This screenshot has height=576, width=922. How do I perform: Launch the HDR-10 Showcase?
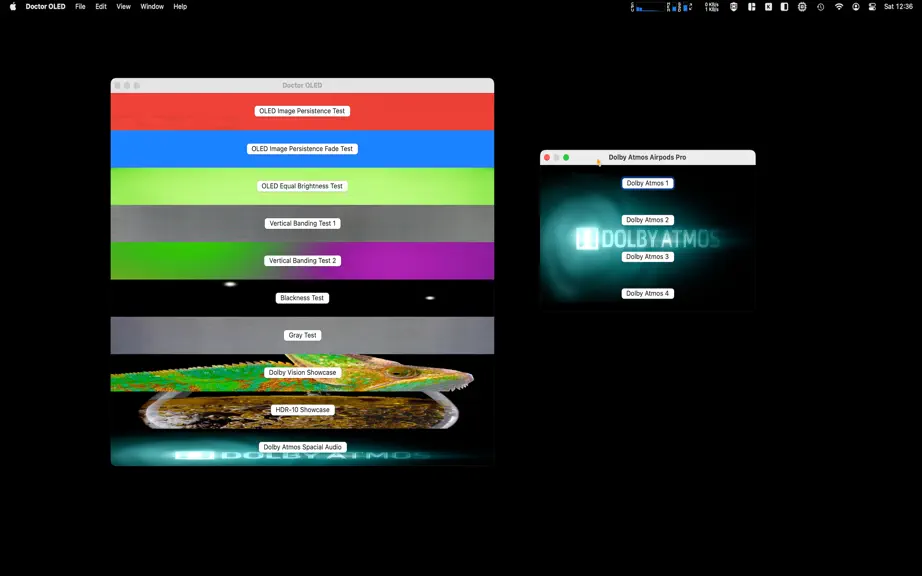302,410
